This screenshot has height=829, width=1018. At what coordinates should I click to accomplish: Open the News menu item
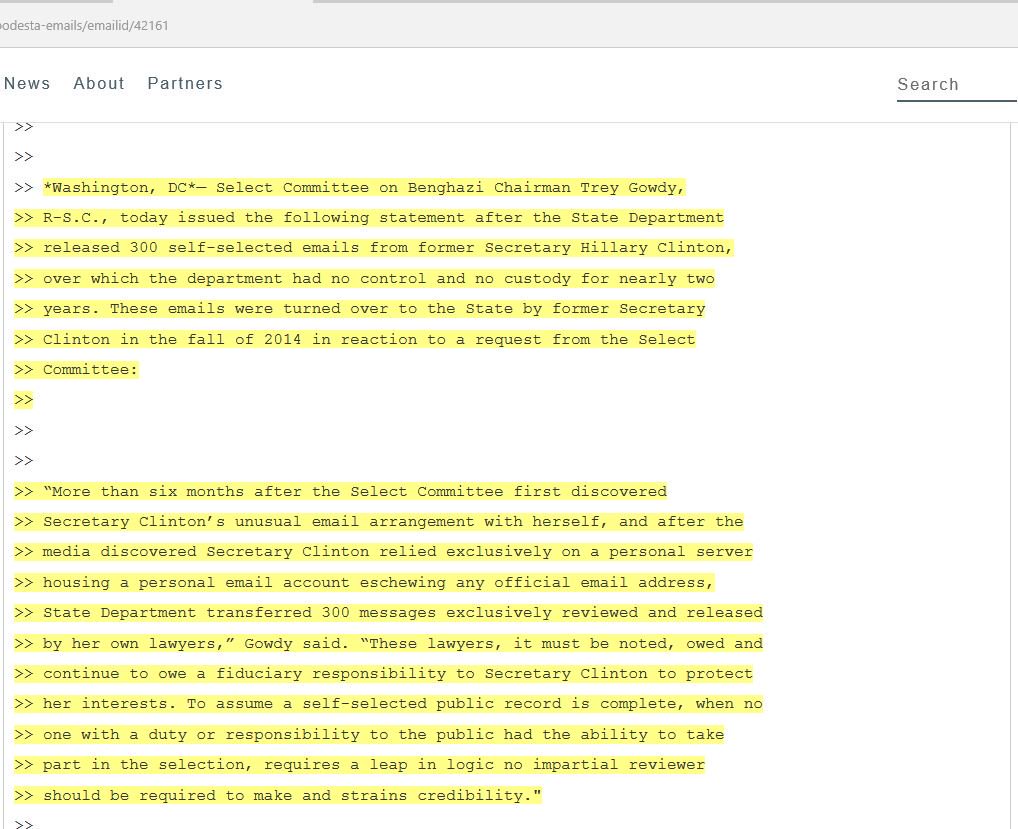click(x=27, y=84)
